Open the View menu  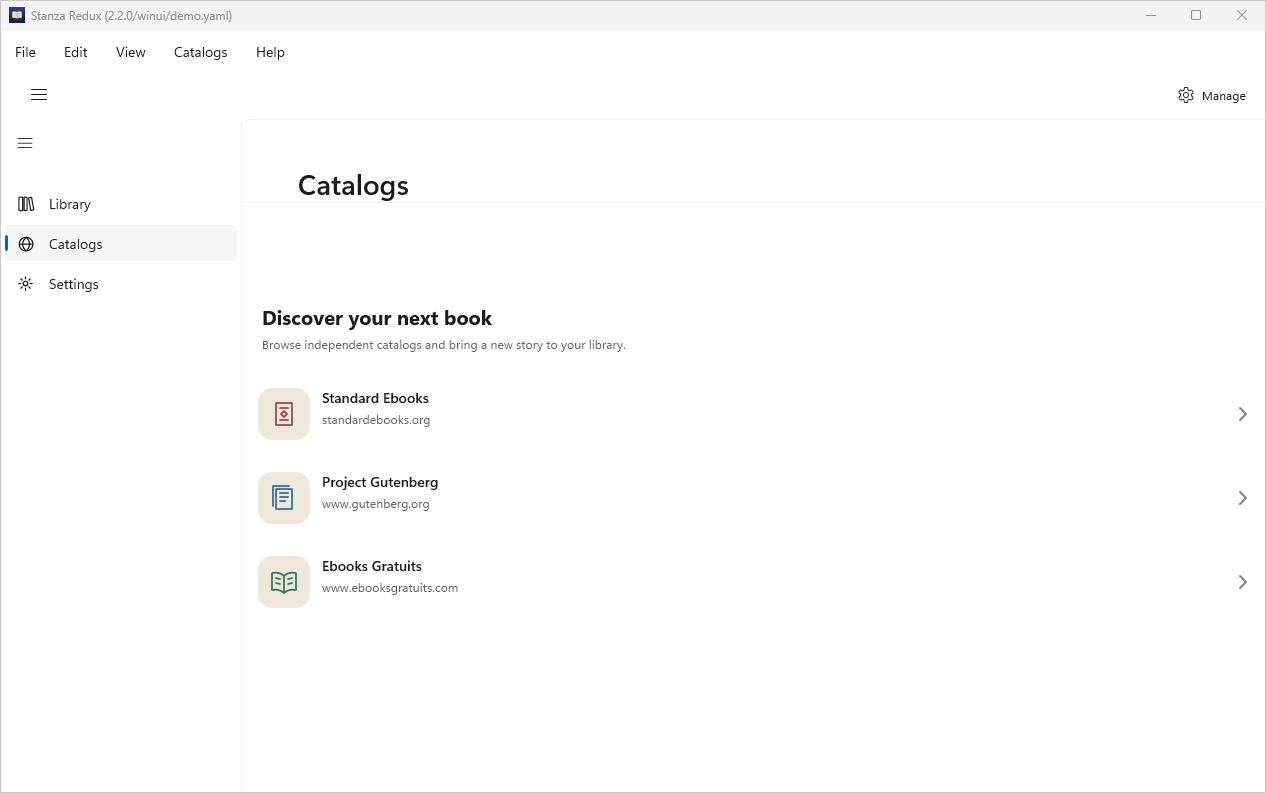coord(131,52)
